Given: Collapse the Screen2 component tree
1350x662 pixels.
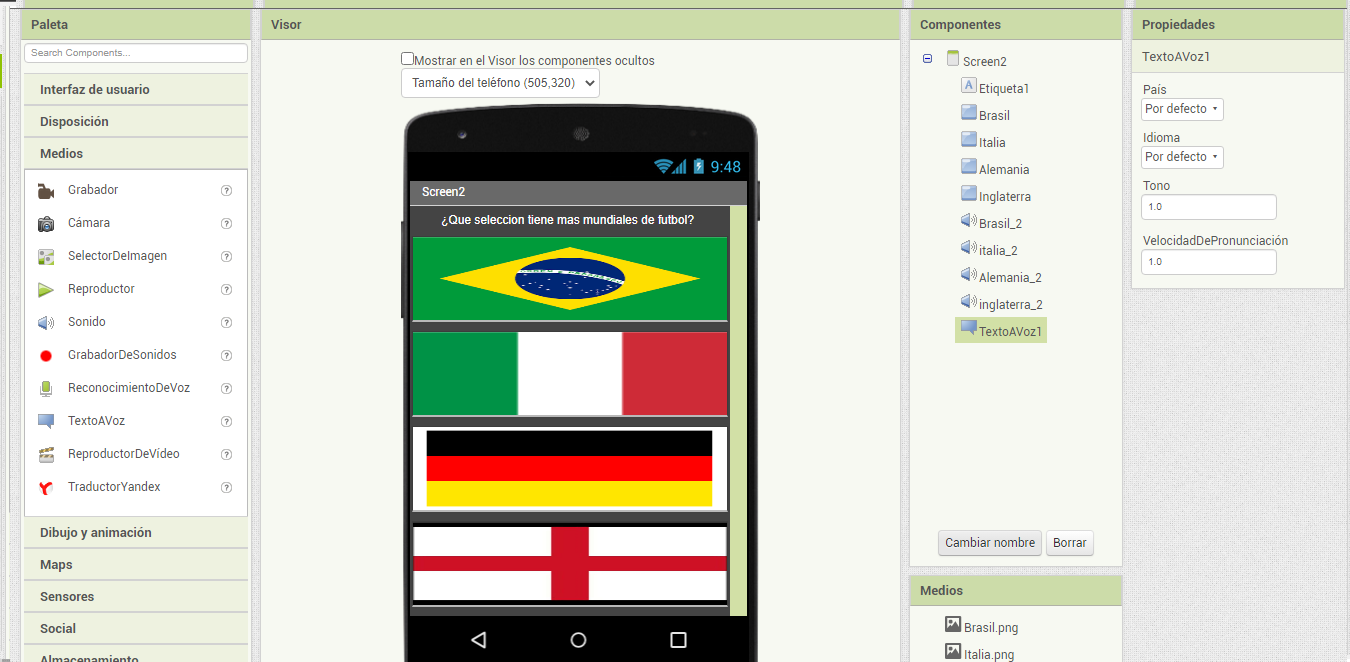Looking at the screenshot, I should pyautogui.click(x=927, y=59).
